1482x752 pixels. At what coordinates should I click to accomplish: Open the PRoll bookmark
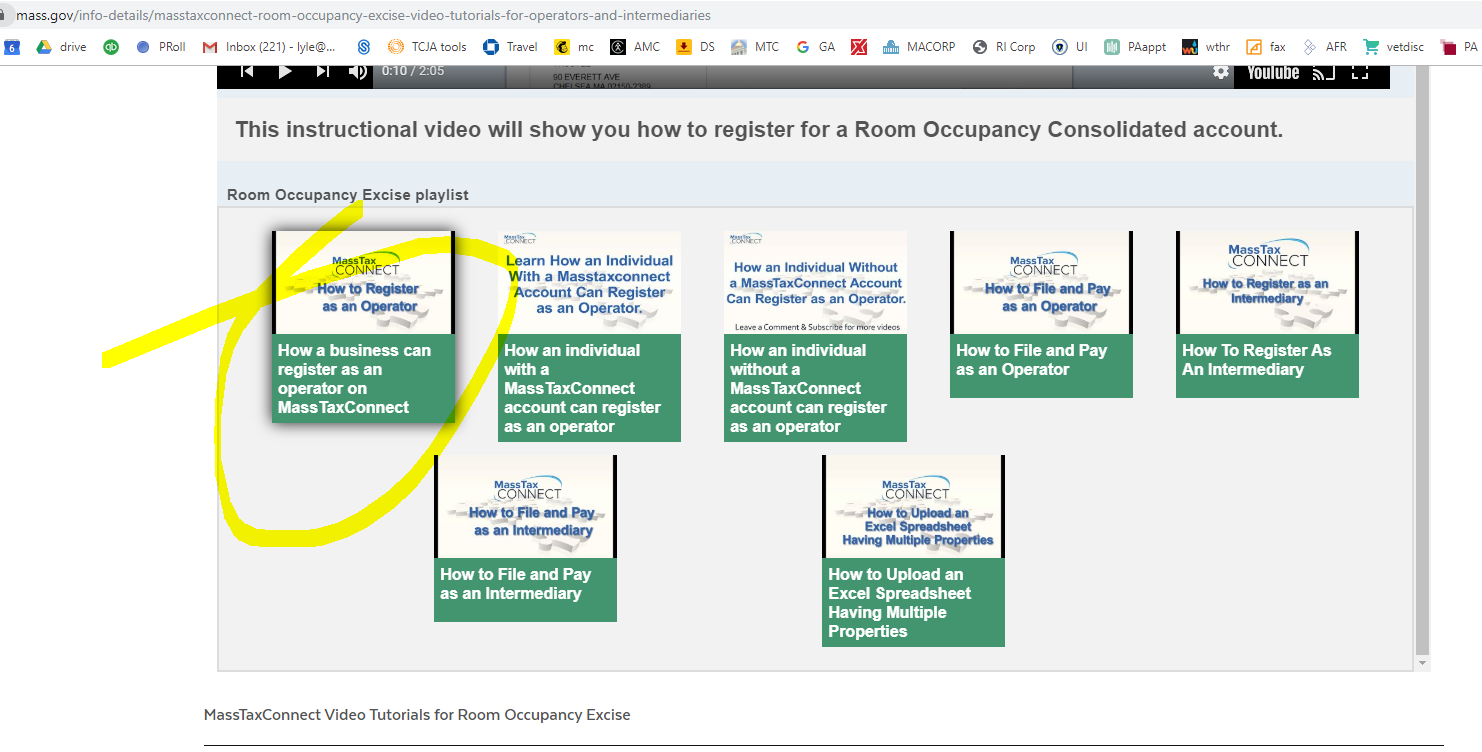(x=160, y=46)
